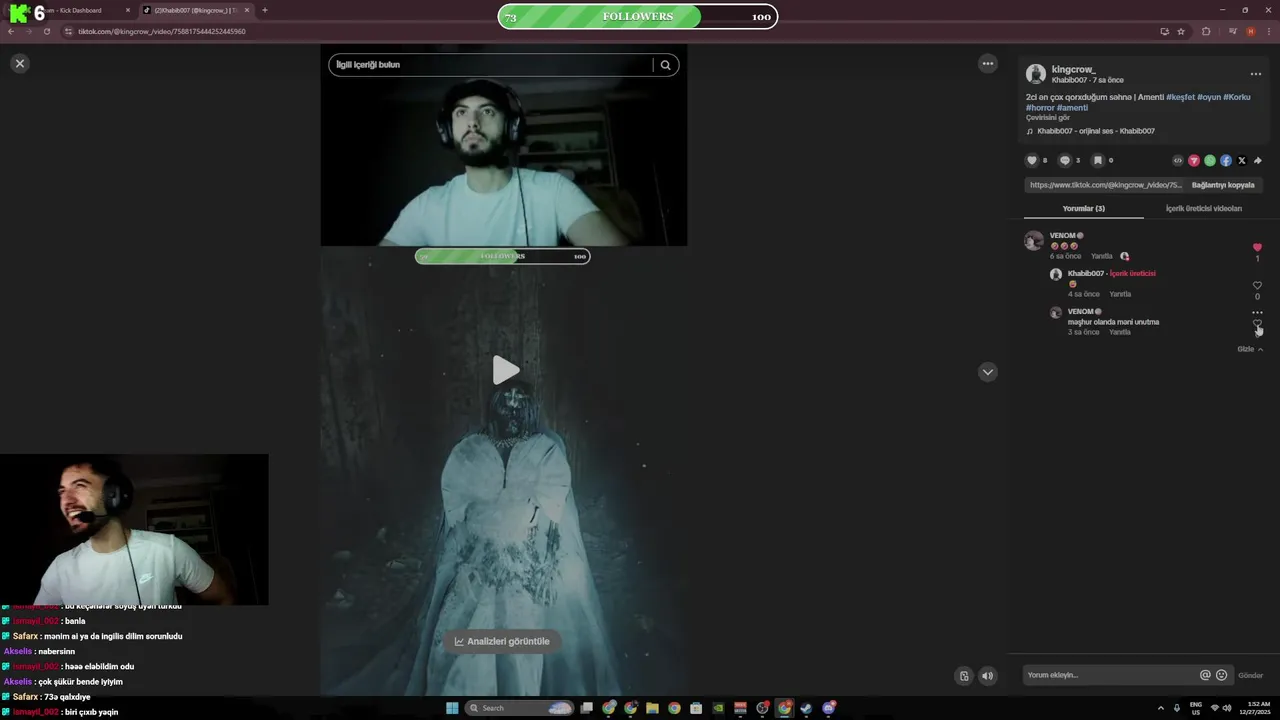1280x720 pixels.
Task: Open kingcrow_ profile avatar
Action: [1036, 74]
